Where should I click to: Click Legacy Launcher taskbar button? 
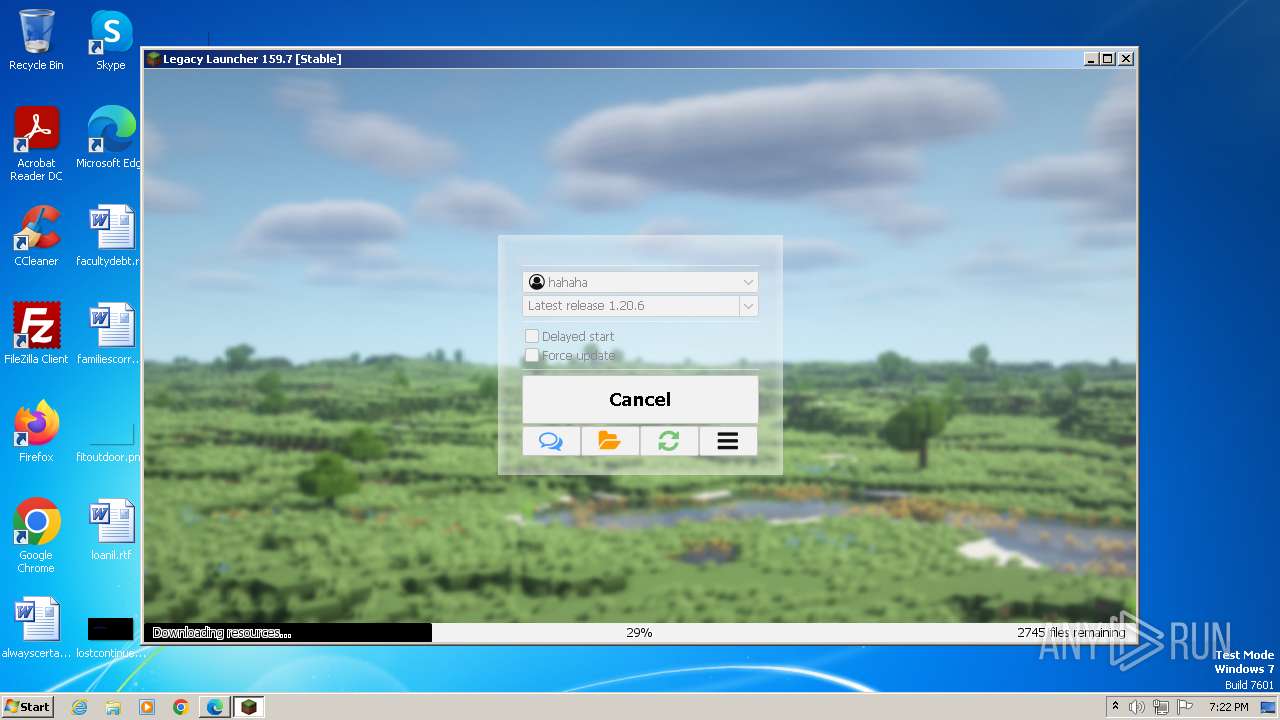tap(249, 707)
